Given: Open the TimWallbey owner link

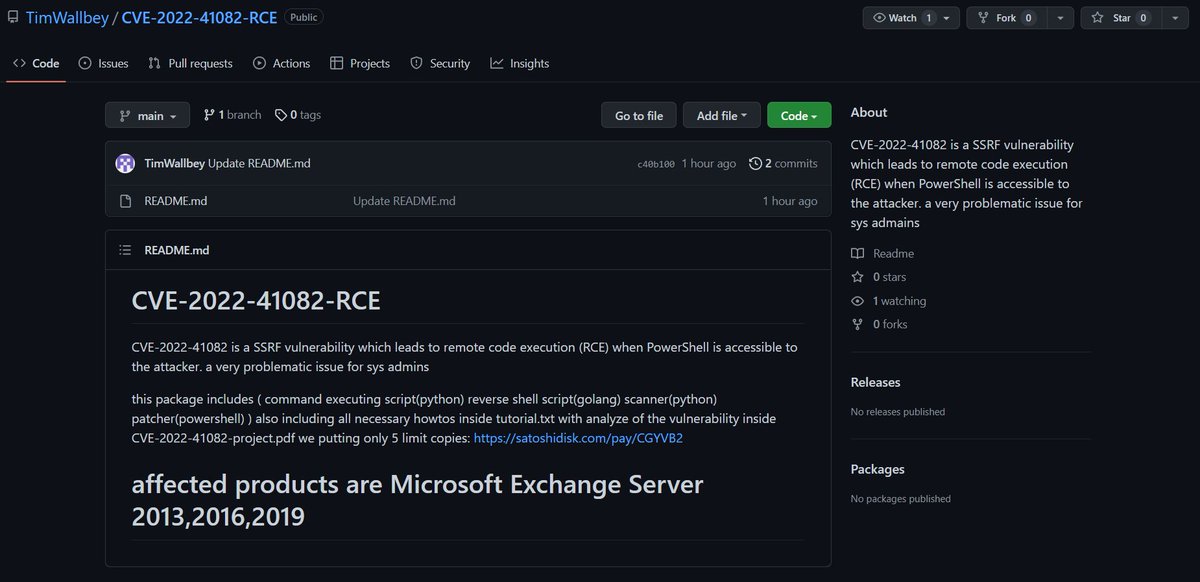Looking at the screenshot, I should click(65, 17).
